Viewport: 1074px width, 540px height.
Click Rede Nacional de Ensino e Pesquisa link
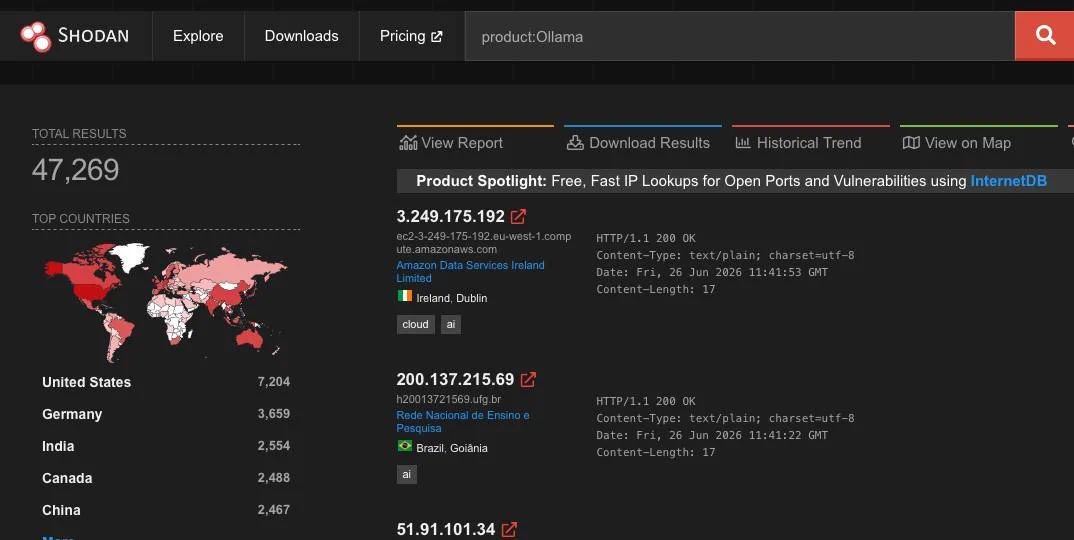pos(463,421)
